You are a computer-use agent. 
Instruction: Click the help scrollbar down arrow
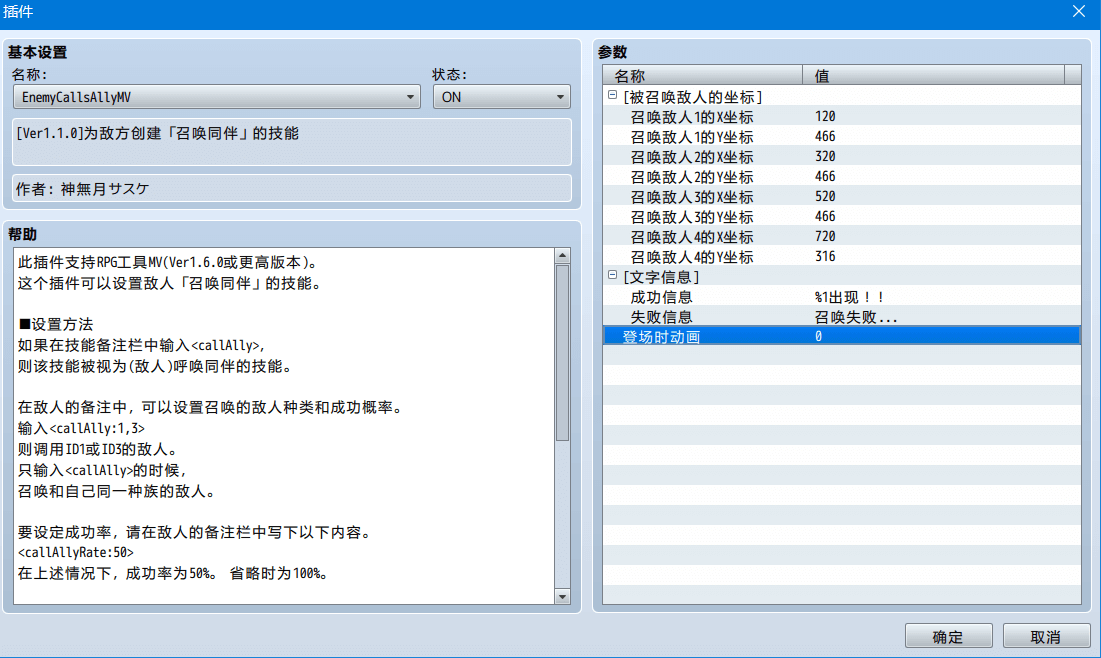[x=562, y=597]
